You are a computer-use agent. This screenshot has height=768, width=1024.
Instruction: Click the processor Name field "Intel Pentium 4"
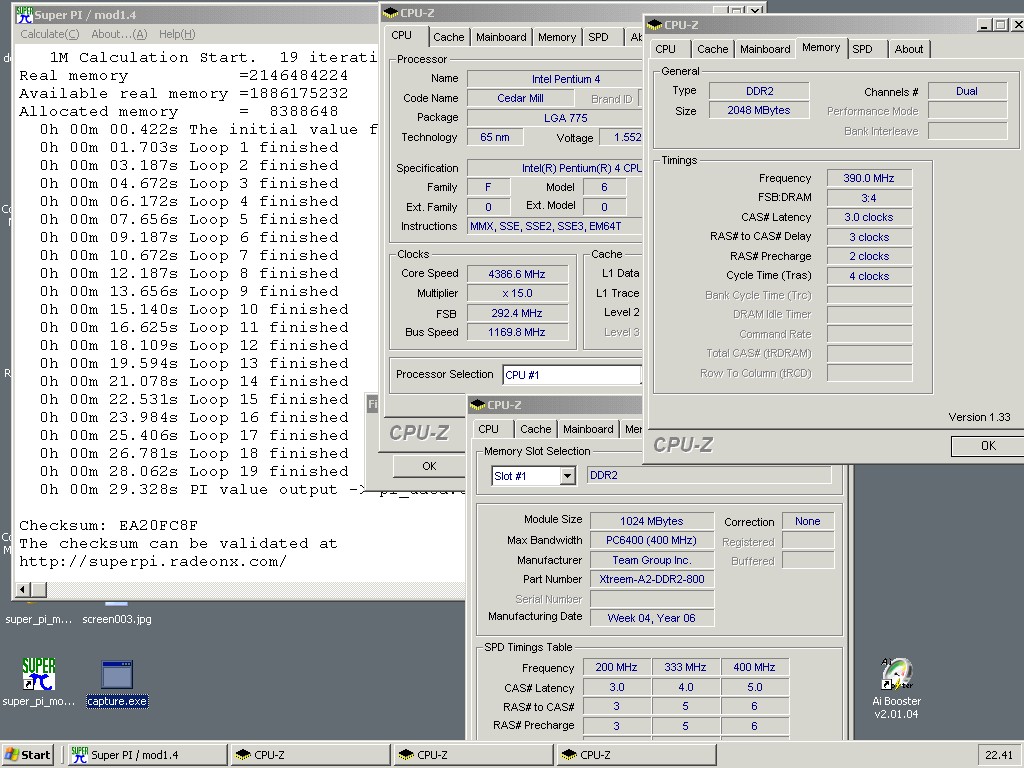pyautogui.click(x=555, y=79)
